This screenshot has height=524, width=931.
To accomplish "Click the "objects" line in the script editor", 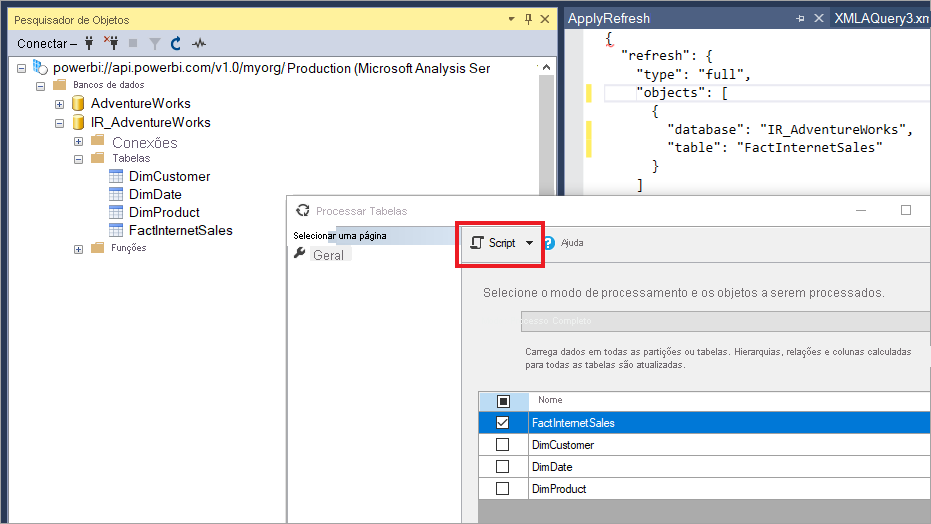I will point(767,93).
